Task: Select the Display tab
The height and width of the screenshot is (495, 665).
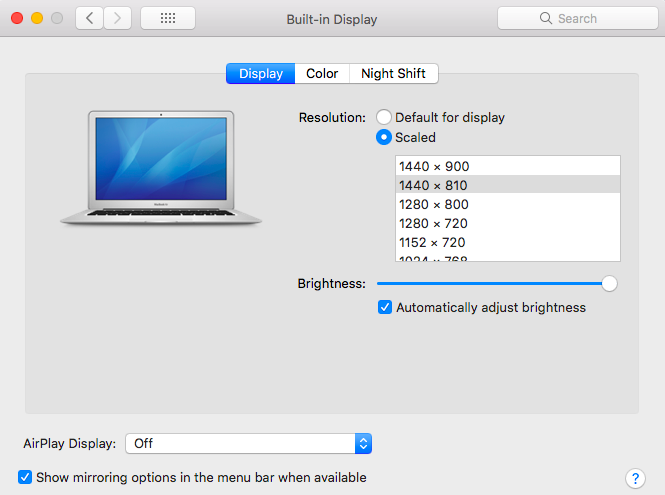Action: click(x=260, y=74)
